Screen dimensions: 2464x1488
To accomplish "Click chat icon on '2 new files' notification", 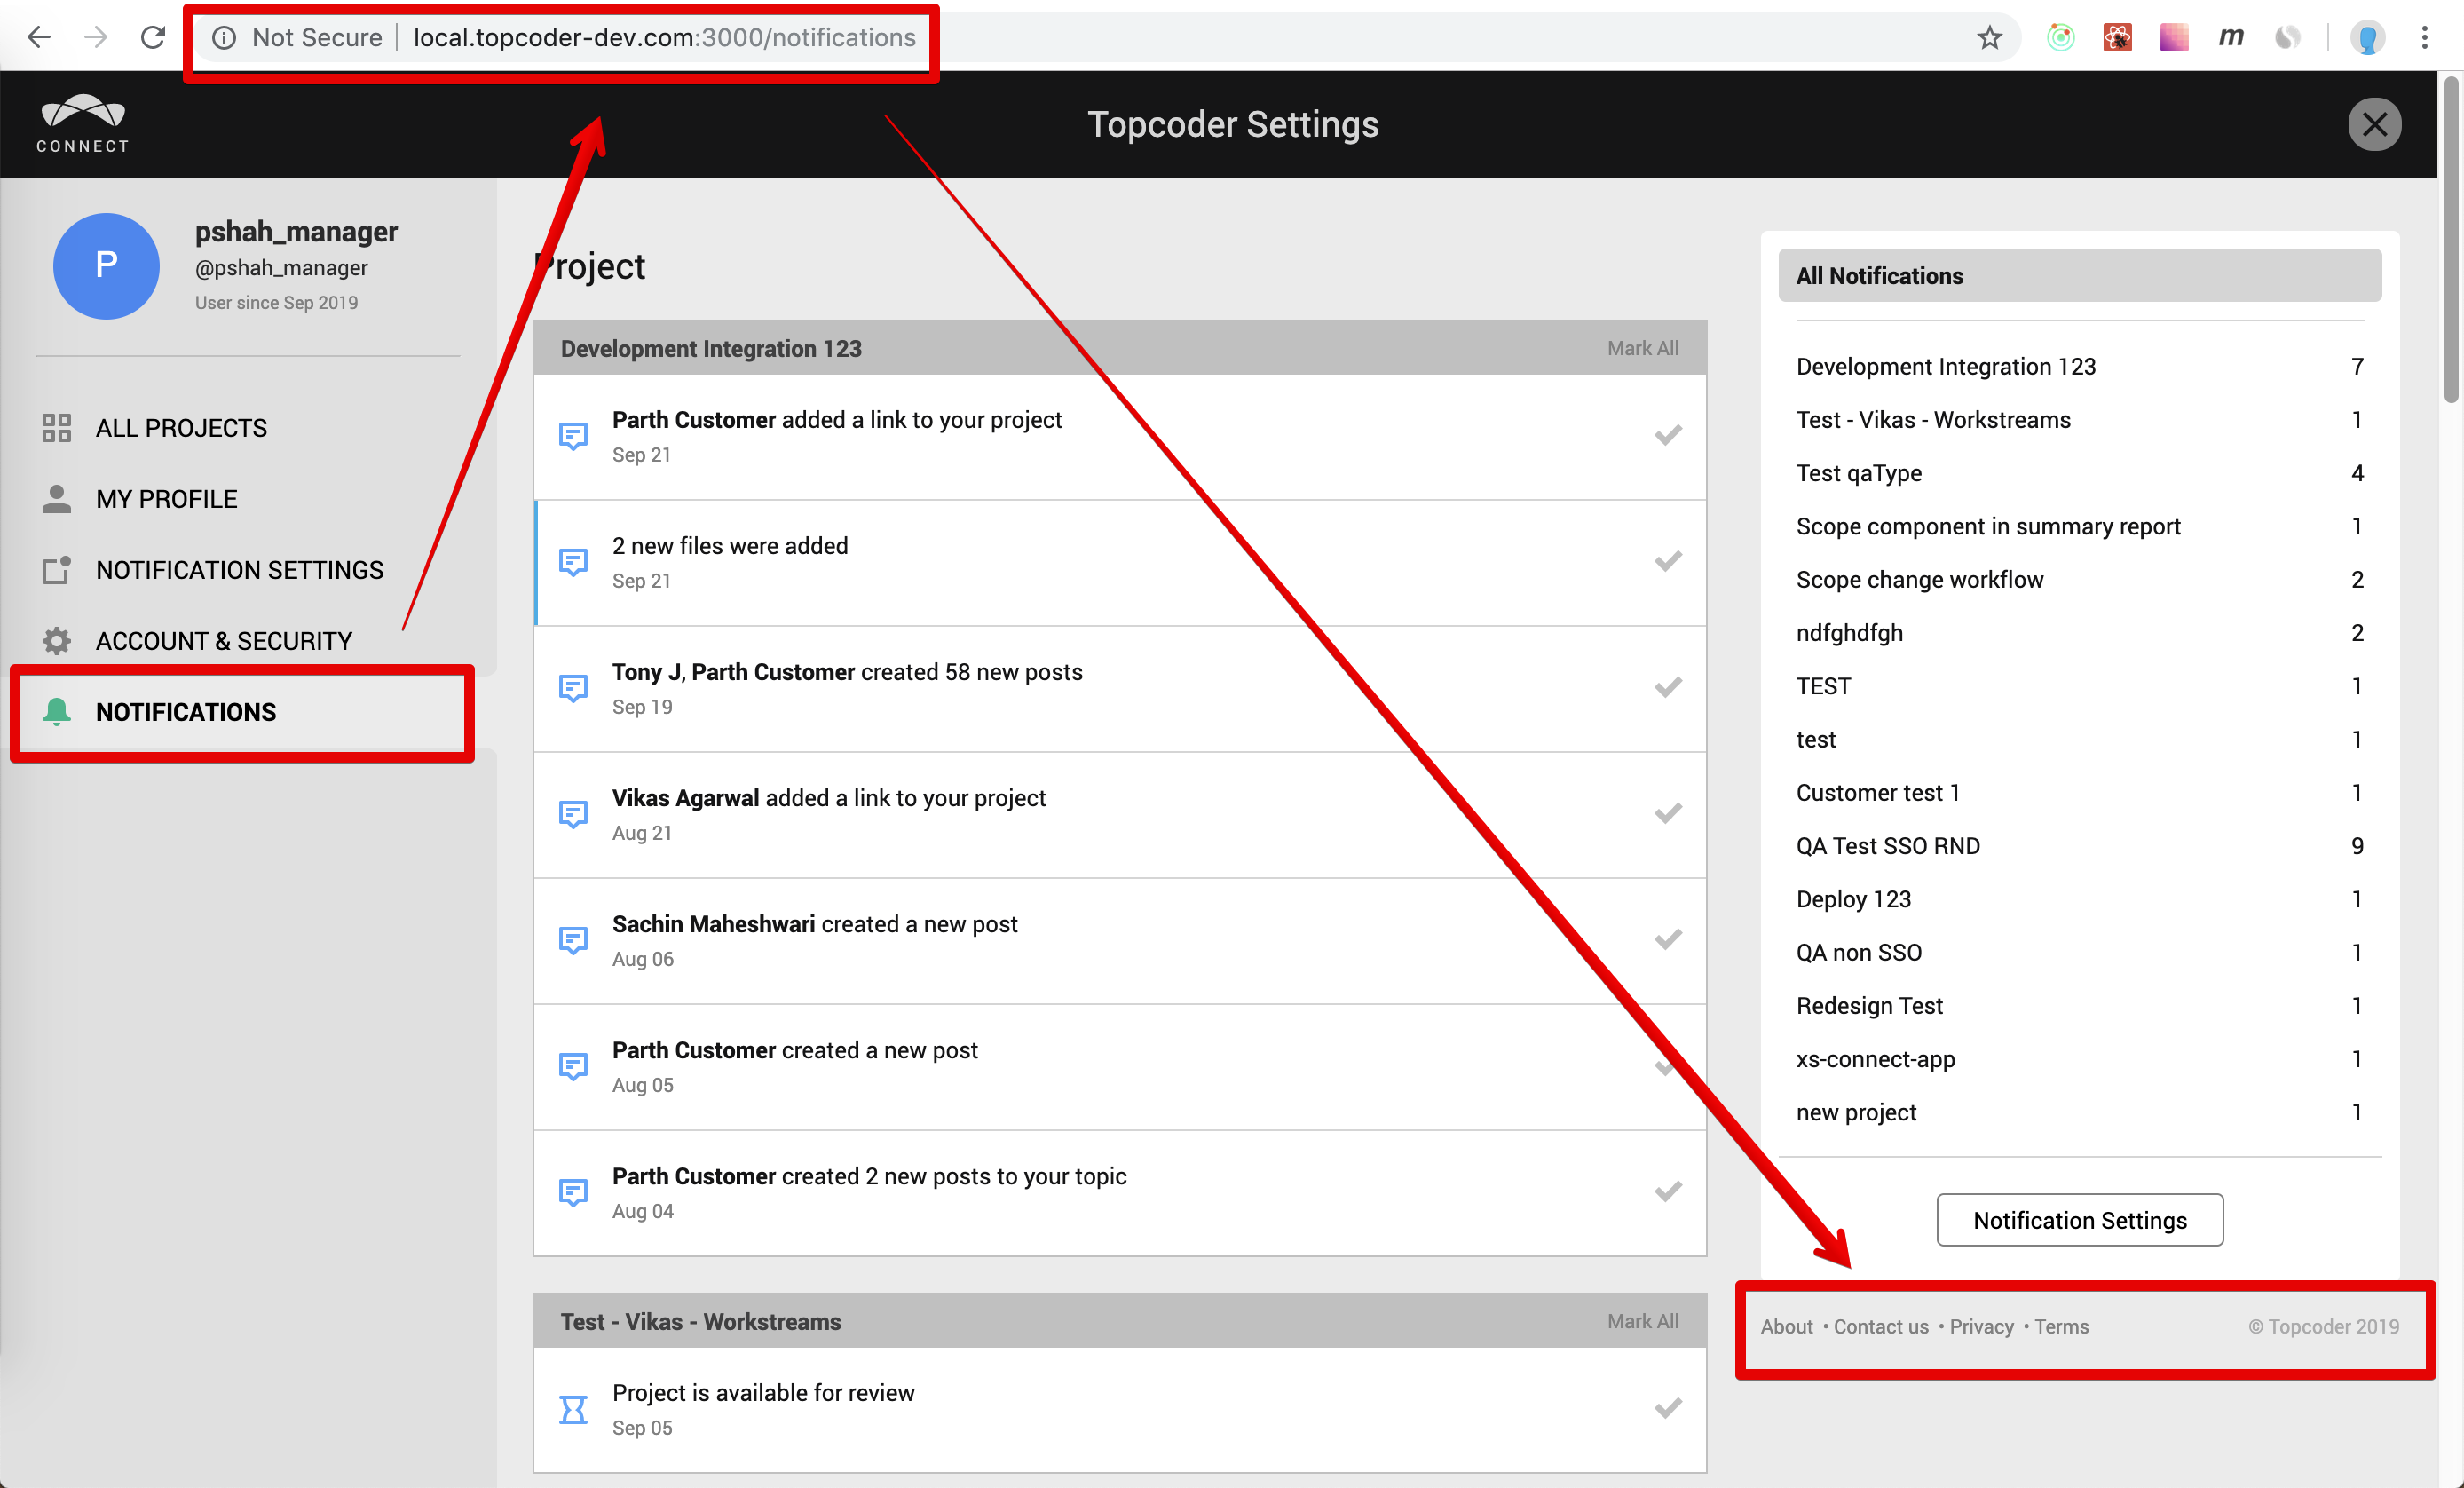I will point(573,562).
